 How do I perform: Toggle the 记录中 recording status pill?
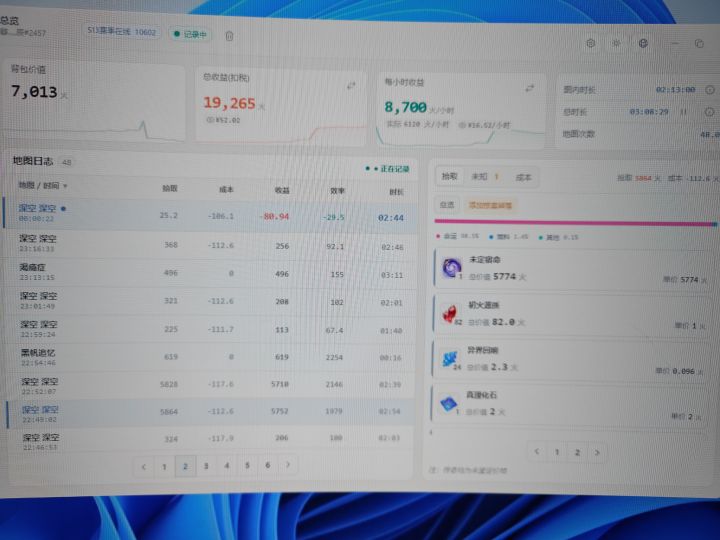190,34
